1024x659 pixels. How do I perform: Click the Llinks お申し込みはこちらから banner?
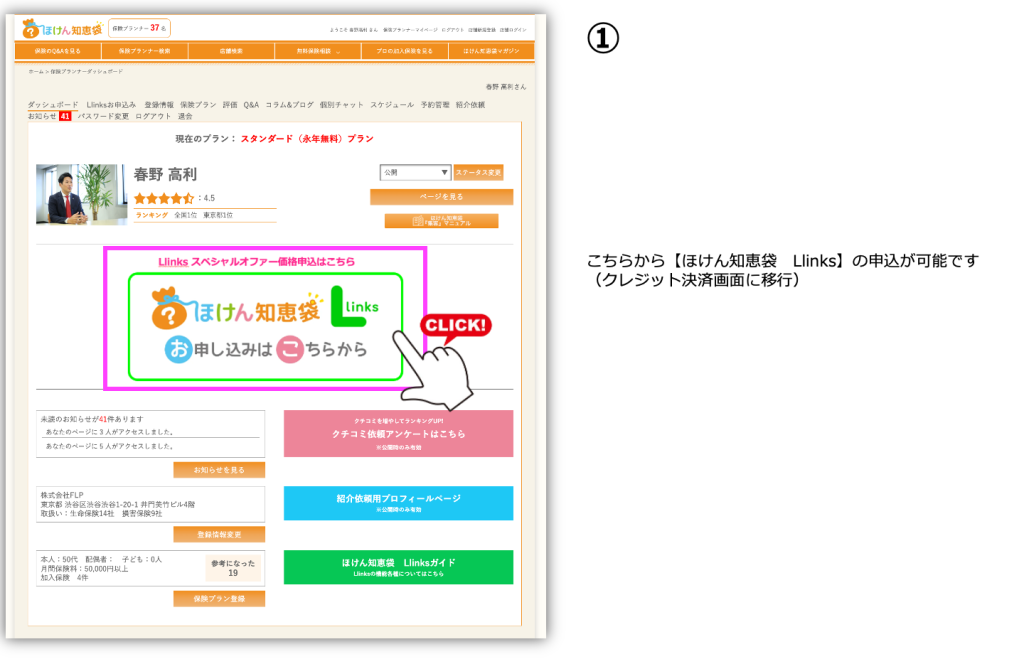click(265, 327)
